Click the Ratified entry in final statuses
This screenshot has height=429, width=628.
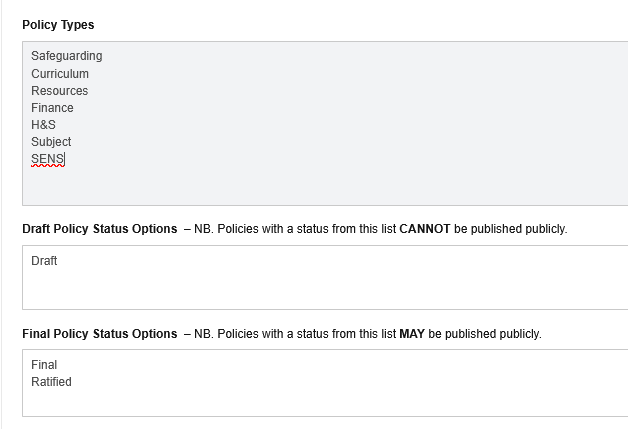(51, 382)
